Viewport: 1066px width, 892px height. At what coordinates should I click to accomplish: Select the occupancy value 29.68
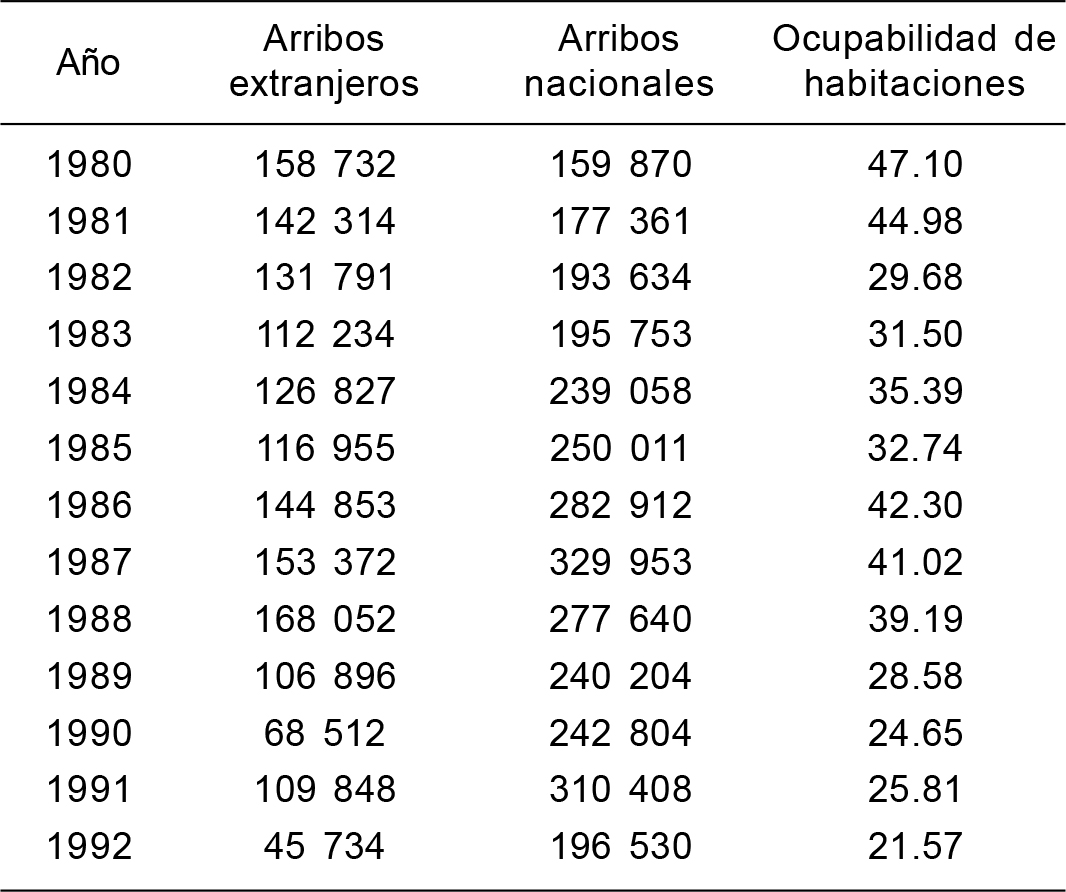tap(915, 278)
